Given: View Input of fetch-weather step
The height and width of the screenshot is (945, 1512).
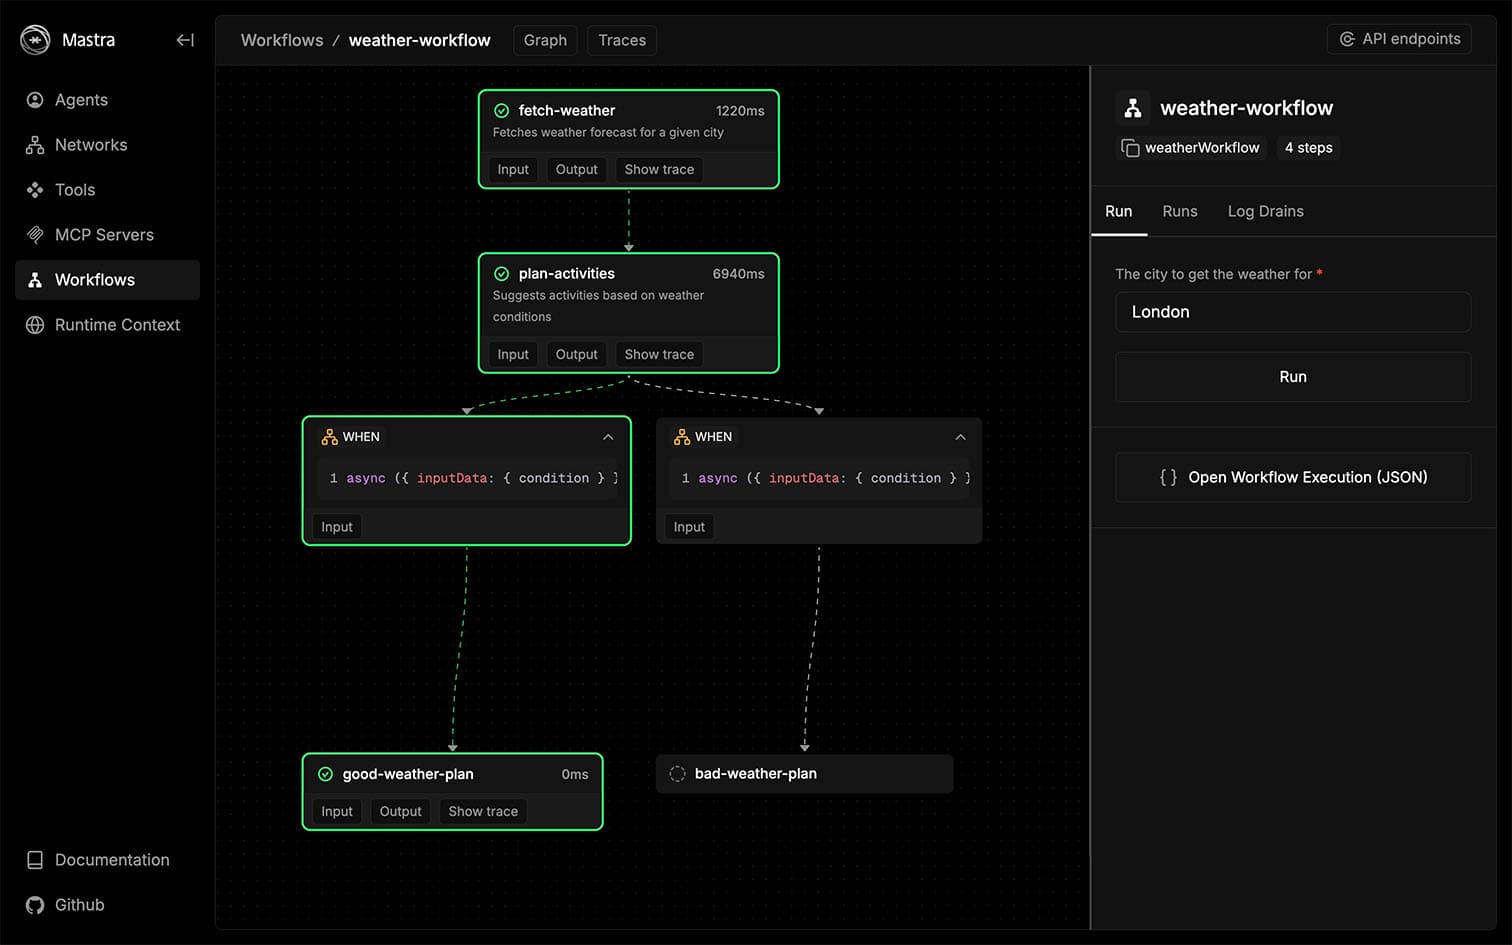Looking at the screenshot, I should 513,170.
